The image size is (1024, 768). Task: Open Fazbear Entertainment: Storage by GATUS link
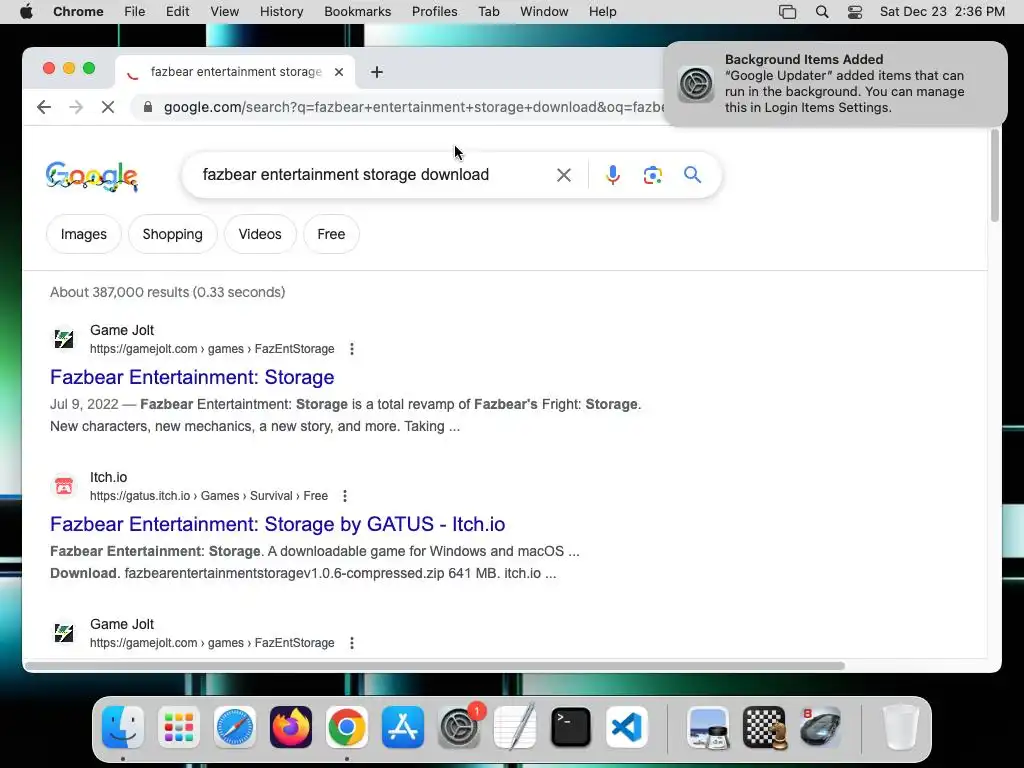[278, 524]
